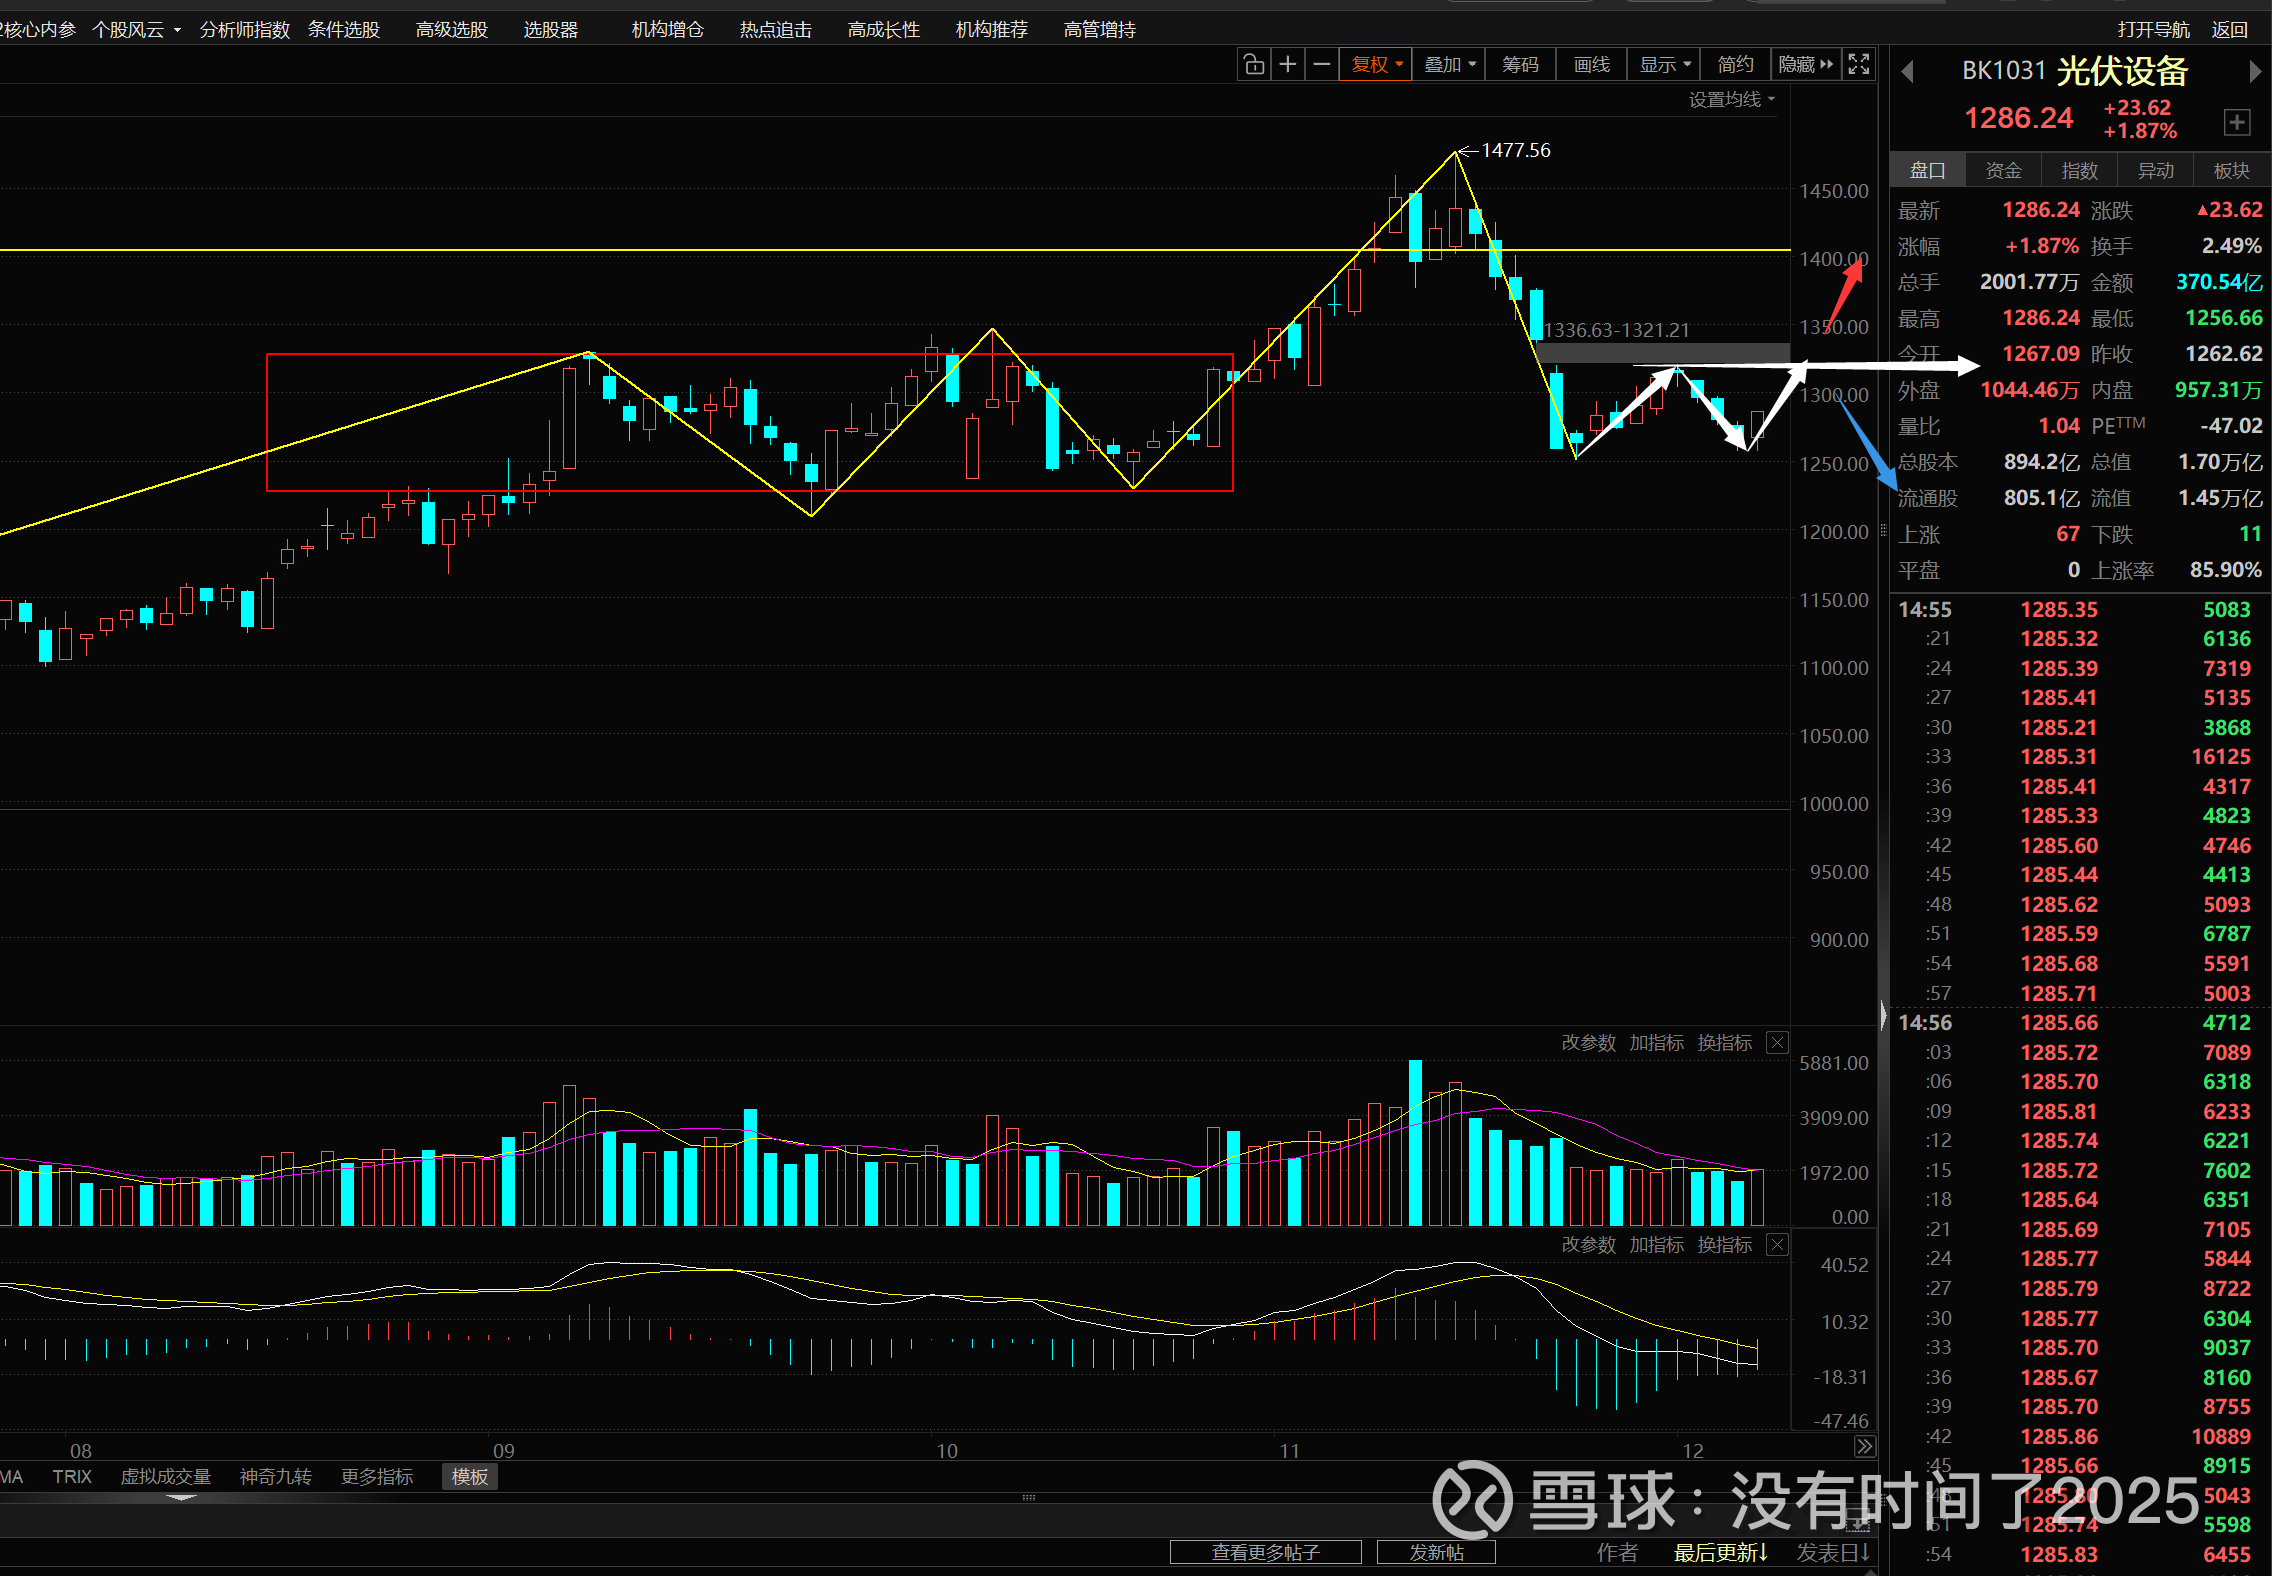The image size is (2272, 1576).
Task: Toggle the 筹码 chip distribution display
Action: tap(1520, 65)
